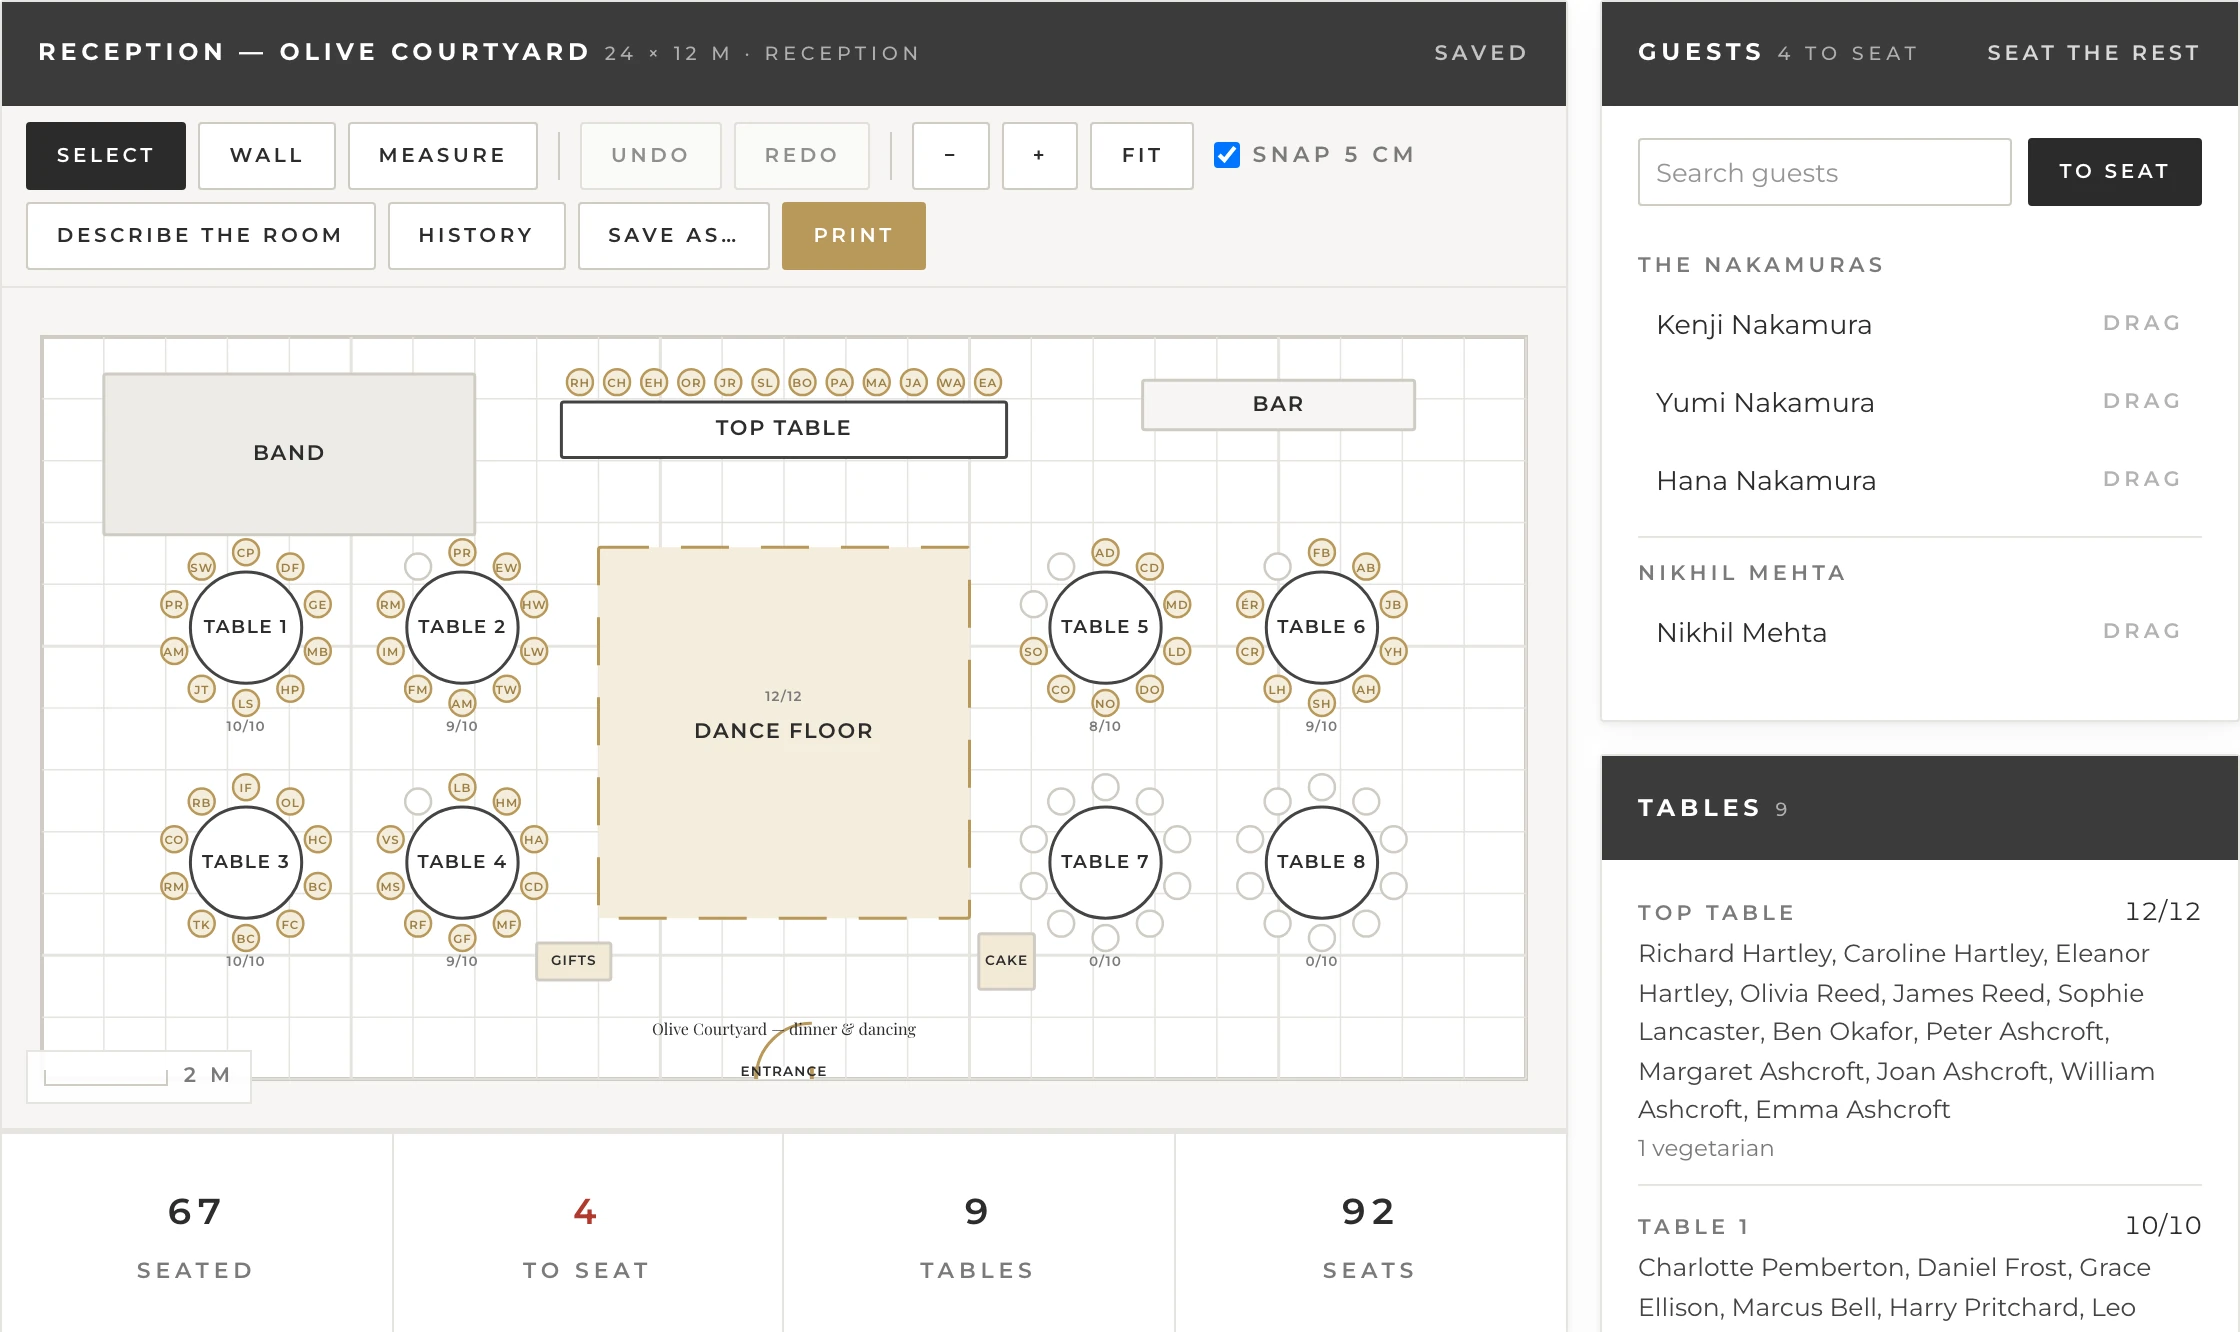The width and height of the screenshot is (2240, 1332).
Task: Click the CP seat at Table 1
Action: tap(245, 552)
